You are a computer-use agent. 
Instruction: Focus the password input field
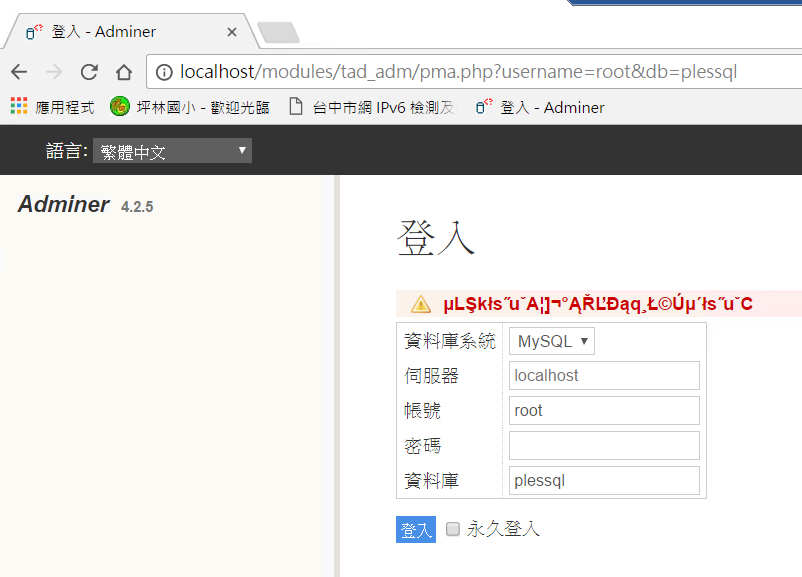click(604, 446)
